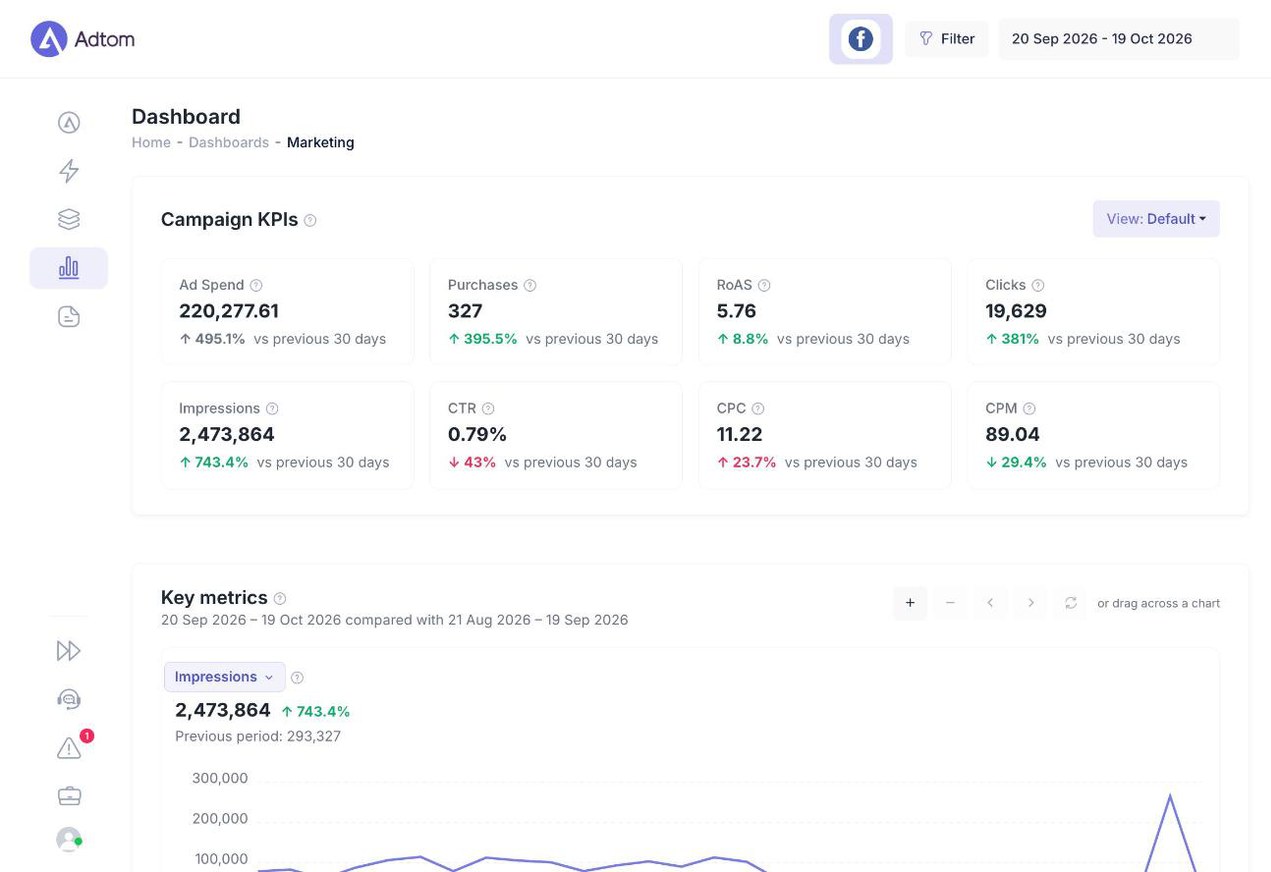Click help icon next to Ad Spend
This screenshot has width=1271, height=872.
[x=256, y=285]
